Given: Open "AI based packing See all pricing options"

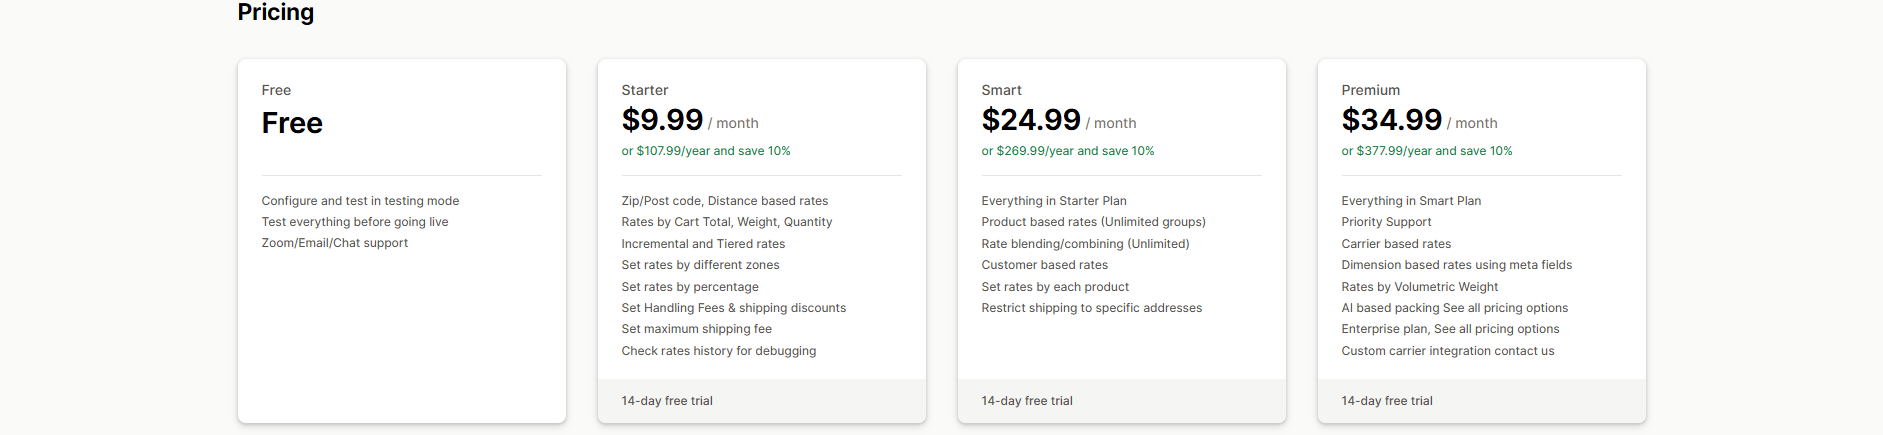Looking at the screenshot, I should pos(1455,308).
